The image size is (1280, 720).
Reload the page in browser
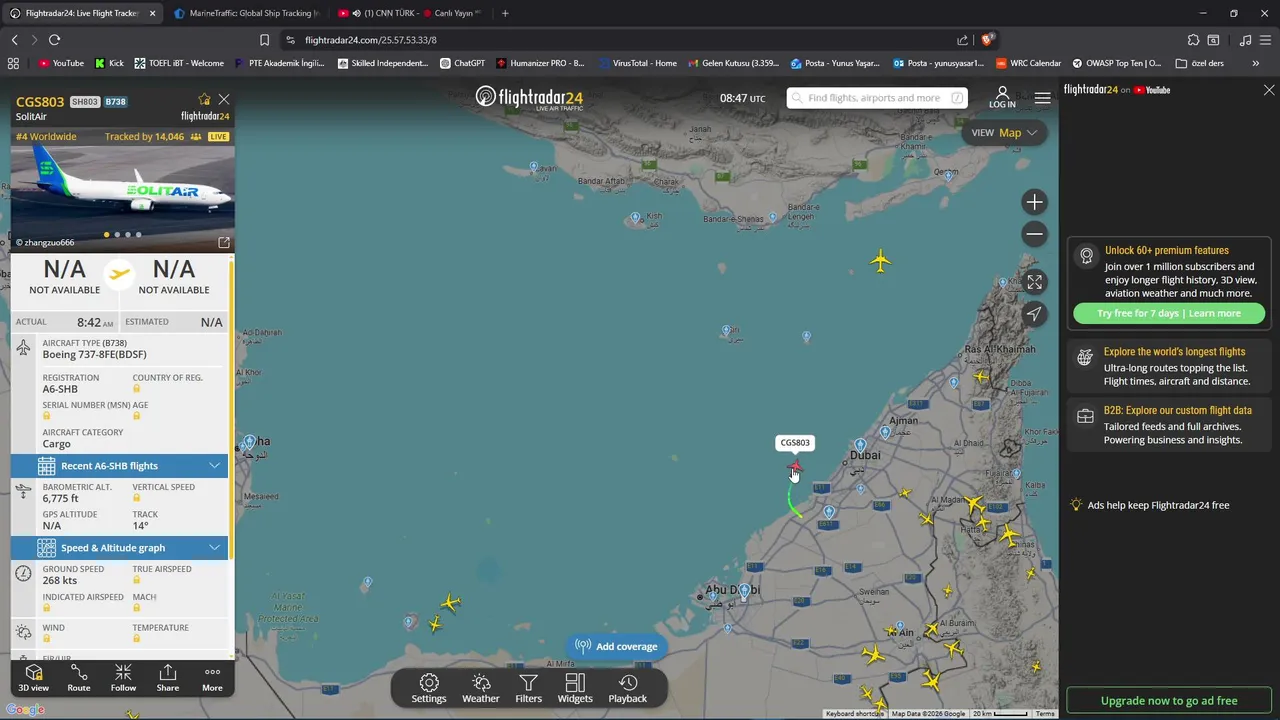tap(54, 40)
